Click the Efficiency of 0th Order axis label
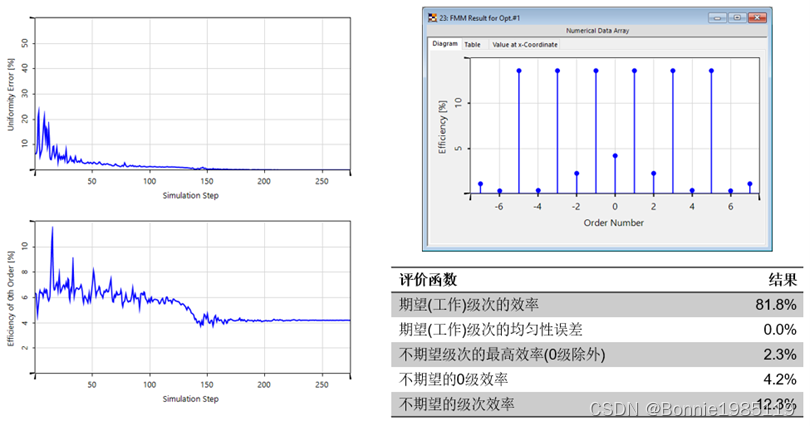Image resolution: width=810 pixels, height=426 pixels. pos(11,298)
